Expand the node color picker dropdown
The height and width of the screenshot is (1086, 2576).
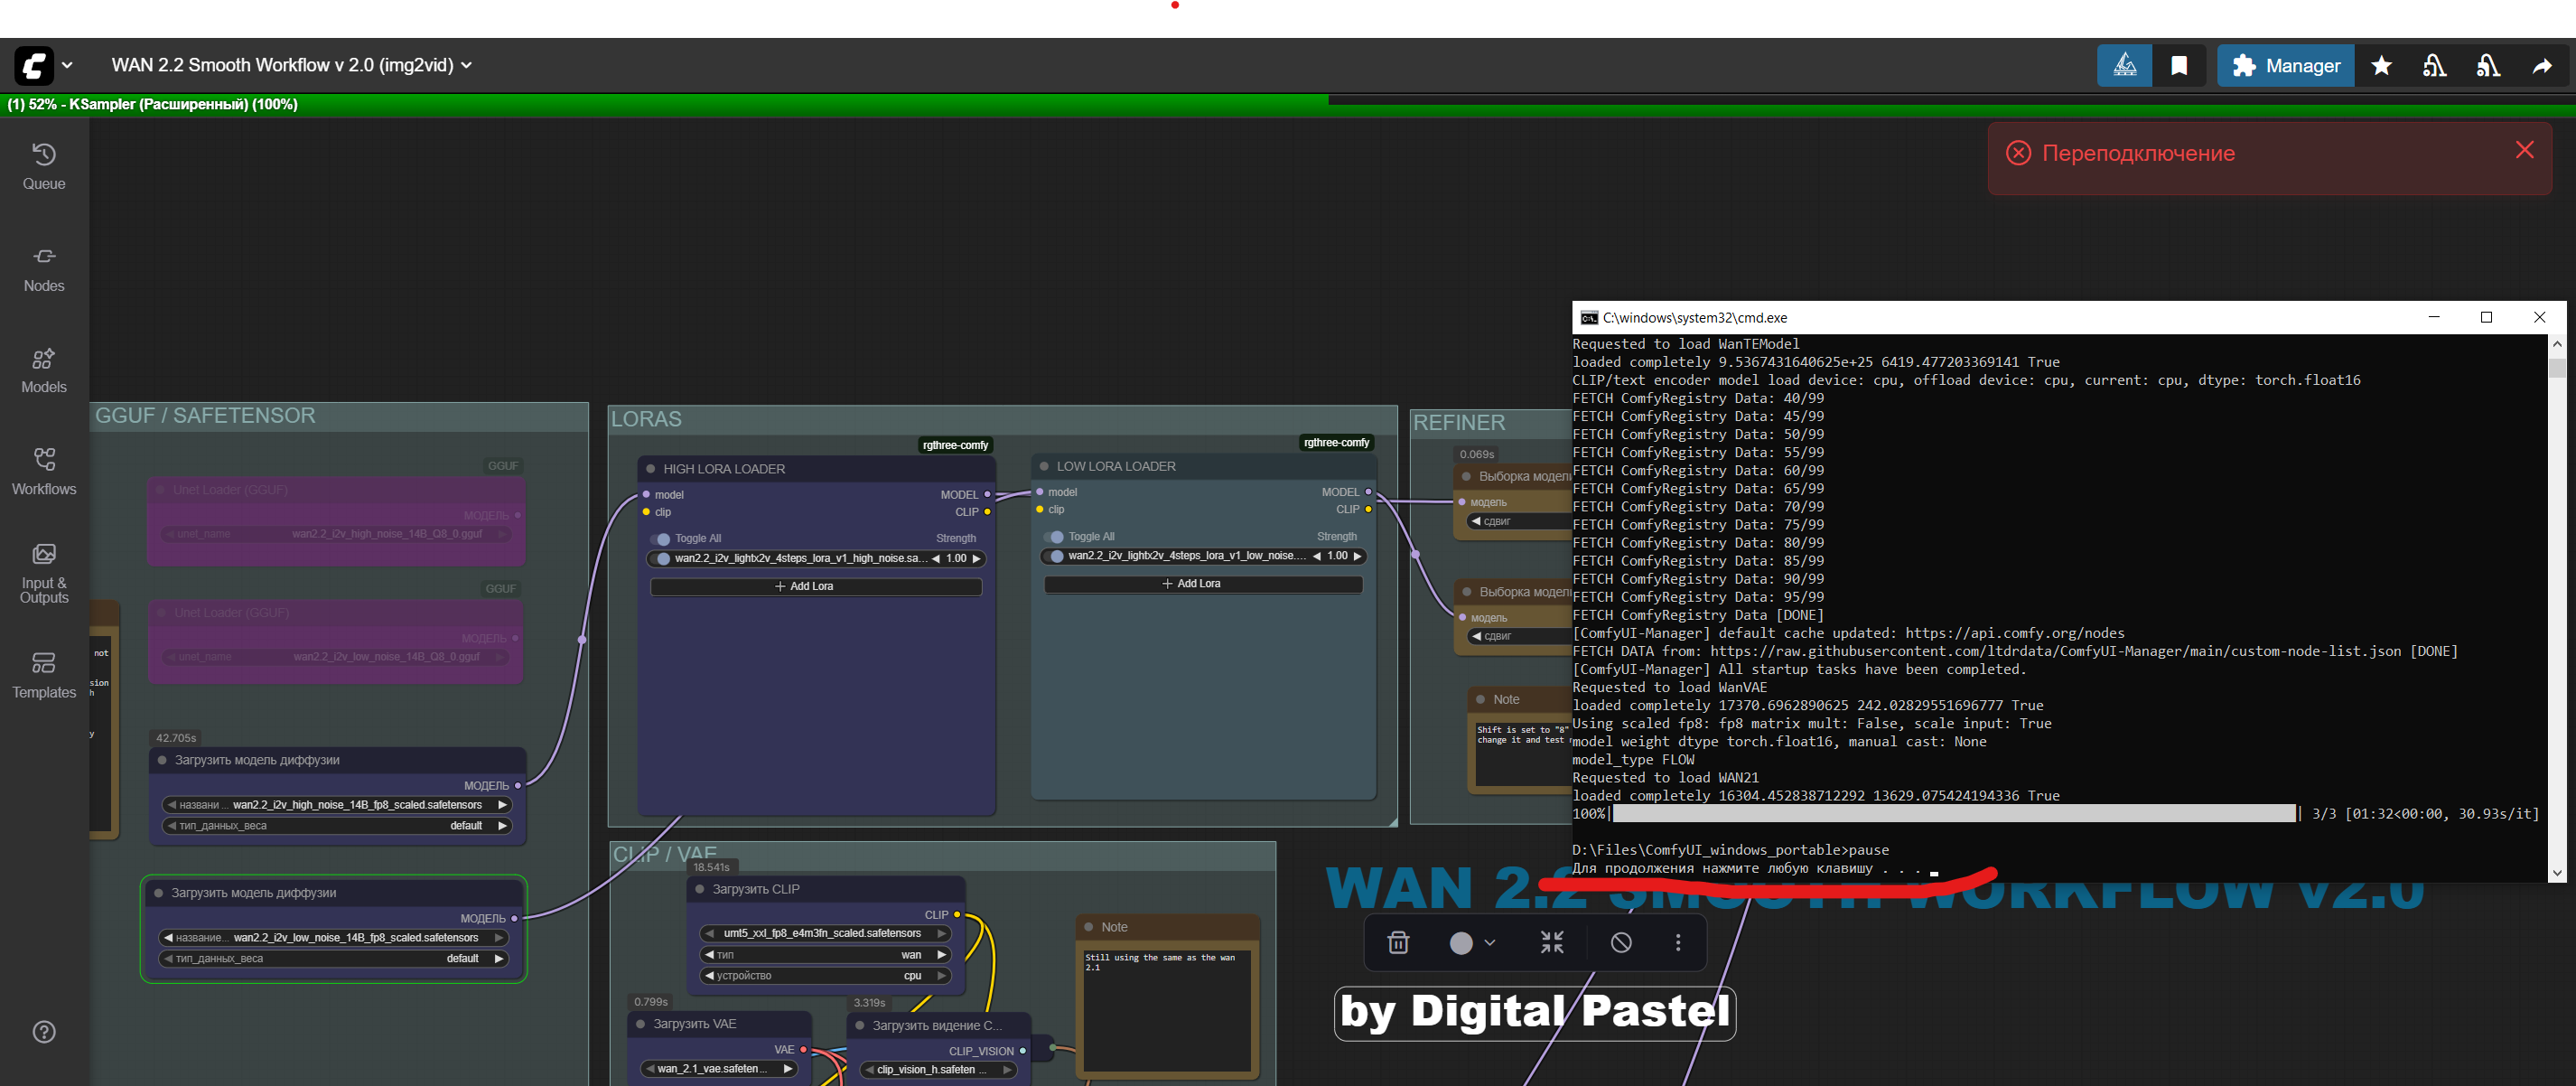click(1472, 942)
